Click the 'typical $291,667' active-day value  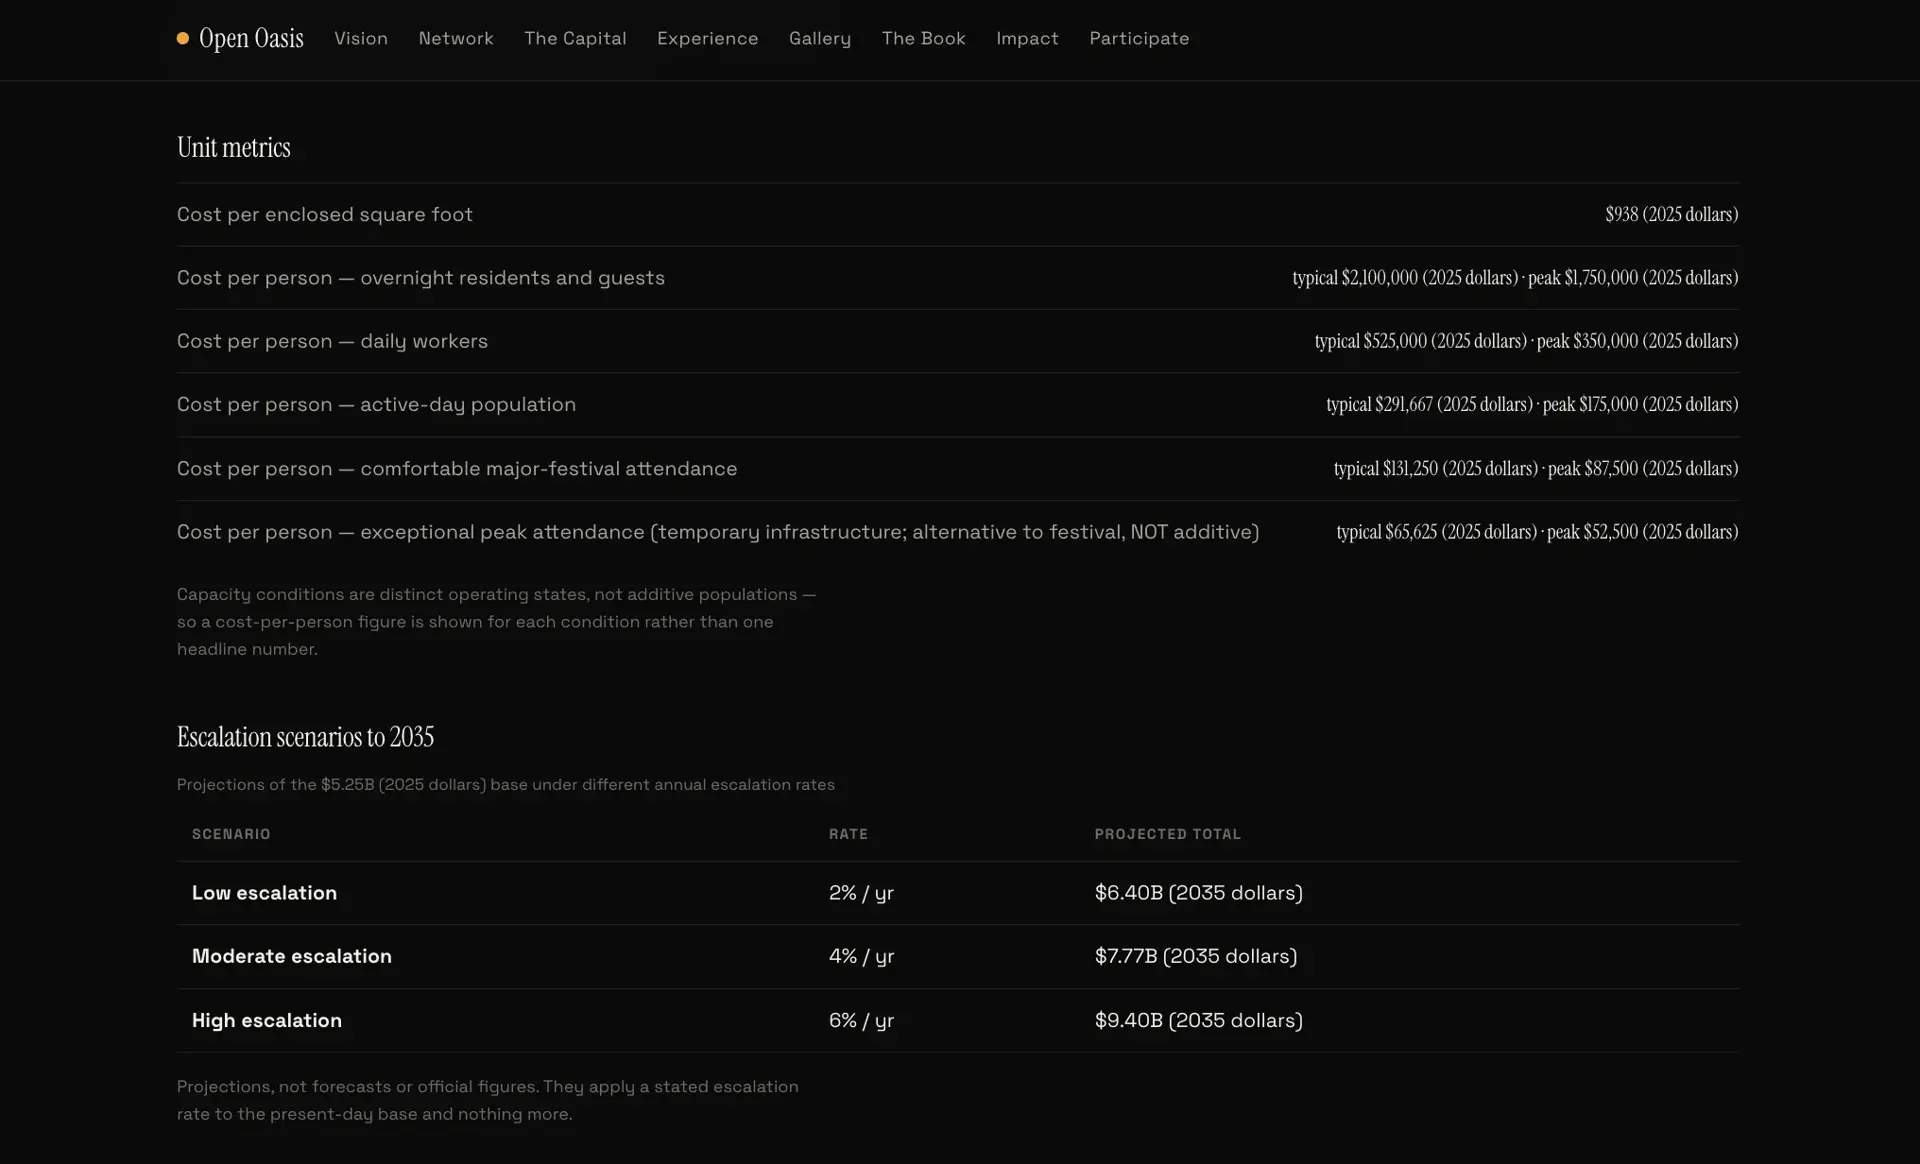1532,404
